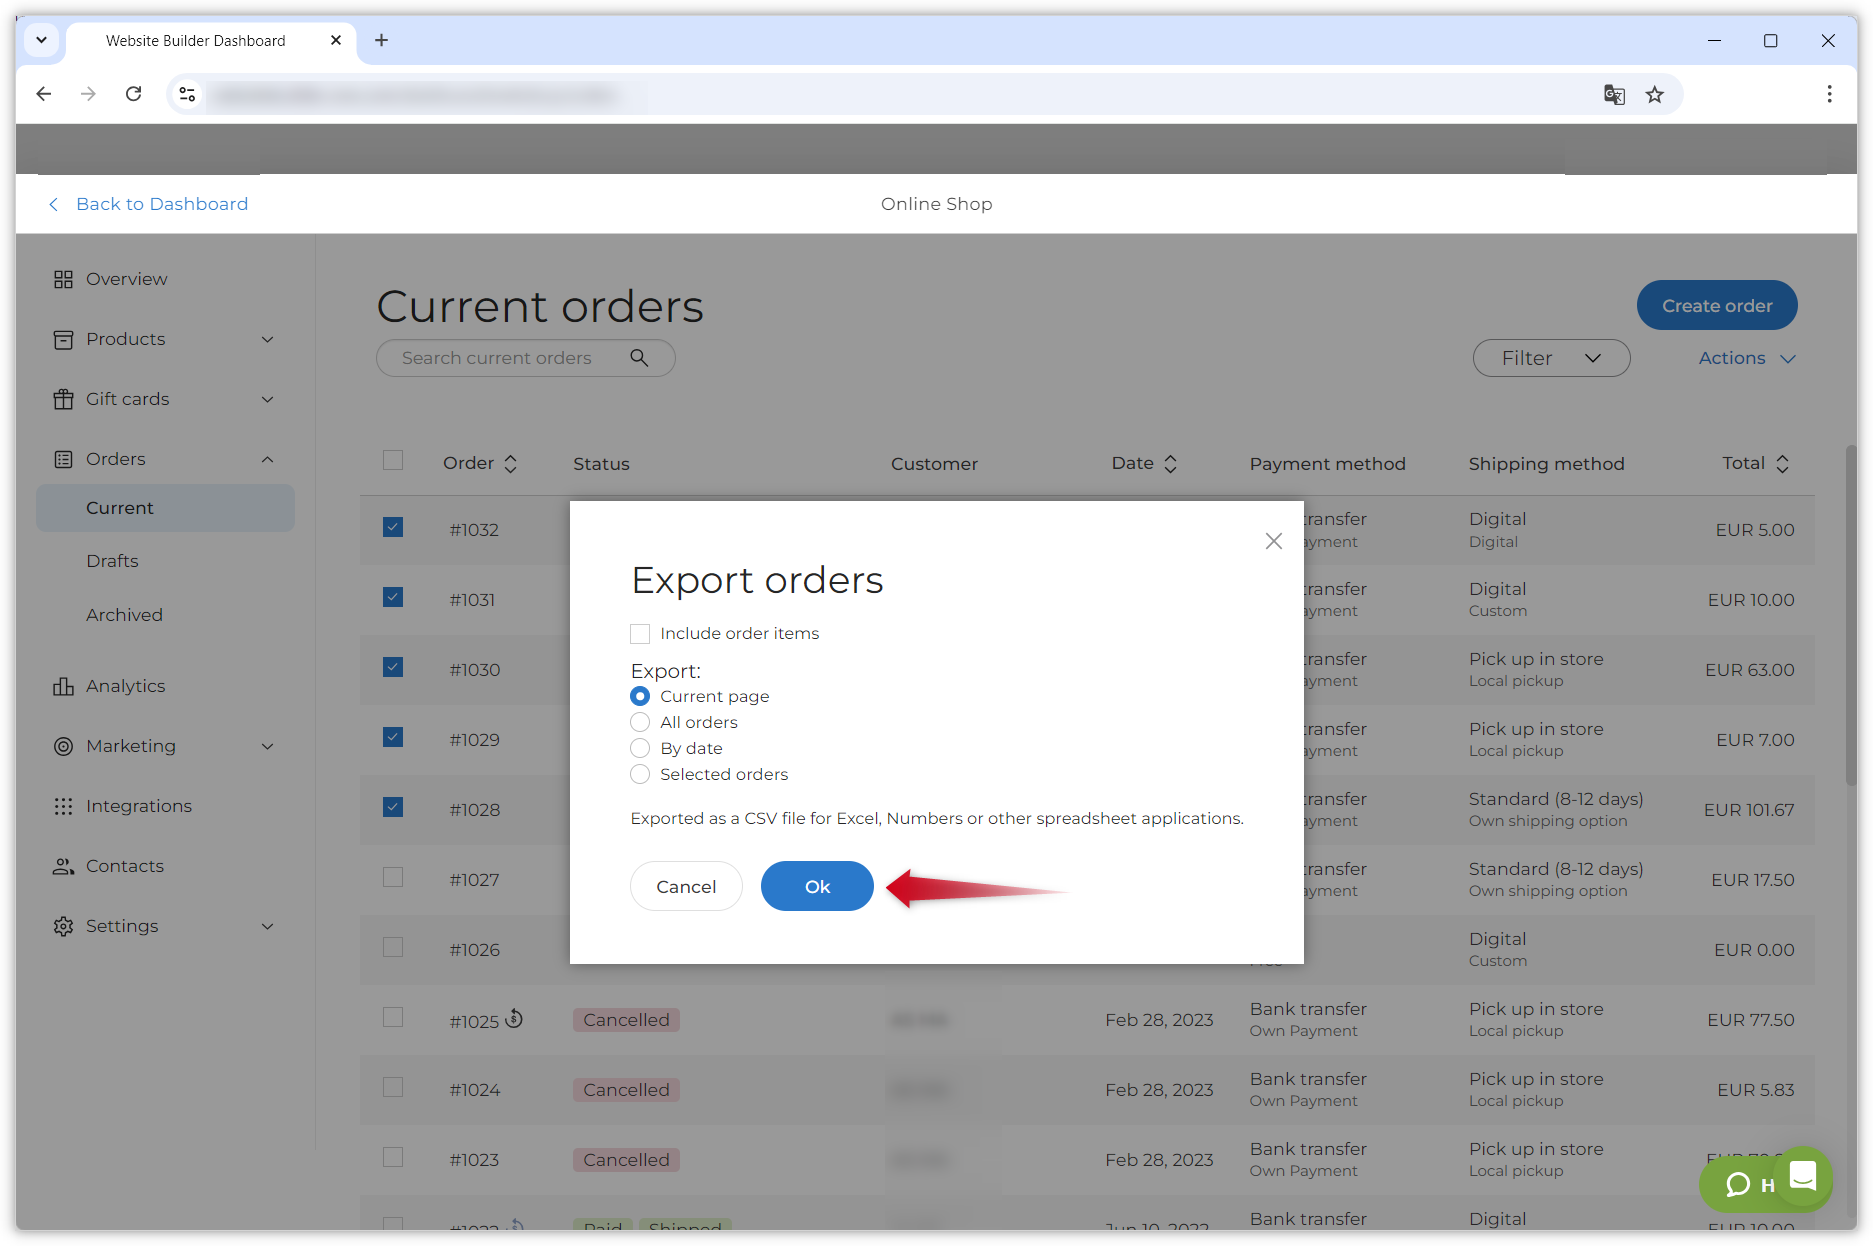Open the Archived orders tab
The height and width of the screenshot is (1246, 1873).
(x=124, y=614)
